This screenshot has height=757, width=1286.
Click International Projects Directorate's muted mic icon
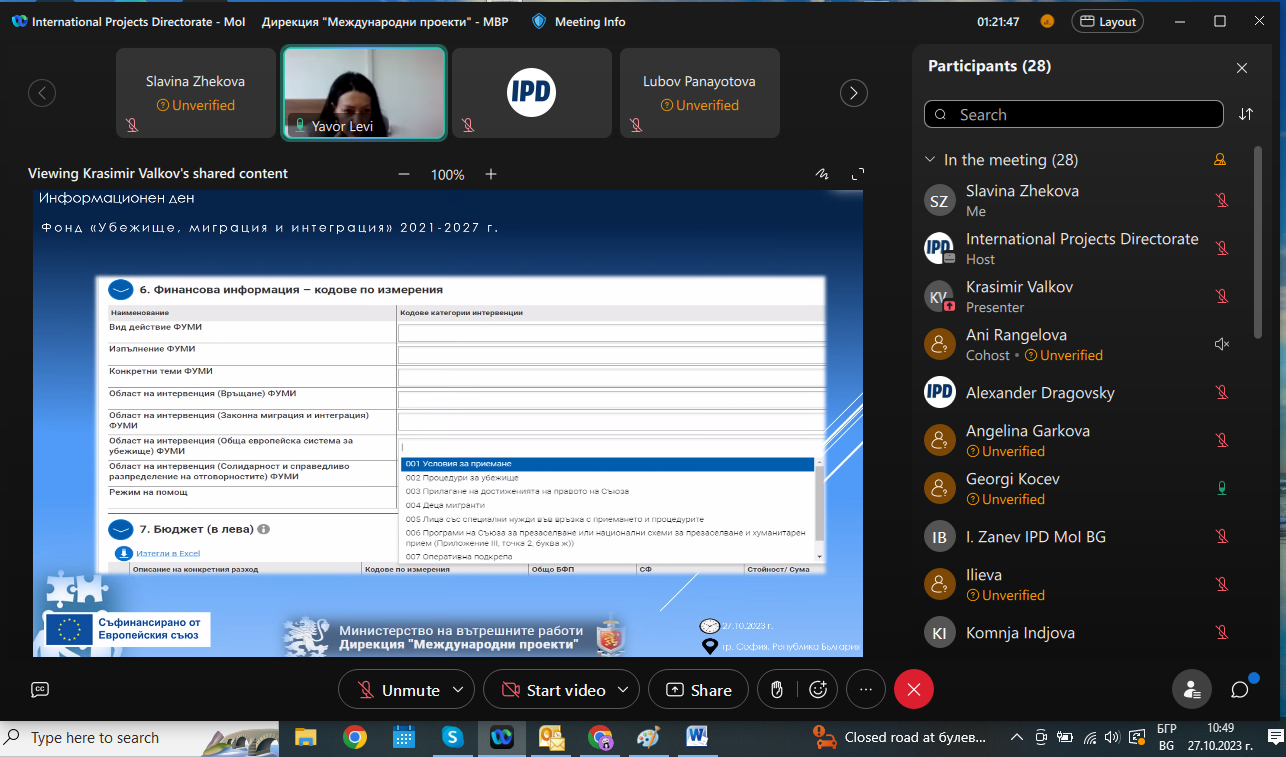1221,248
